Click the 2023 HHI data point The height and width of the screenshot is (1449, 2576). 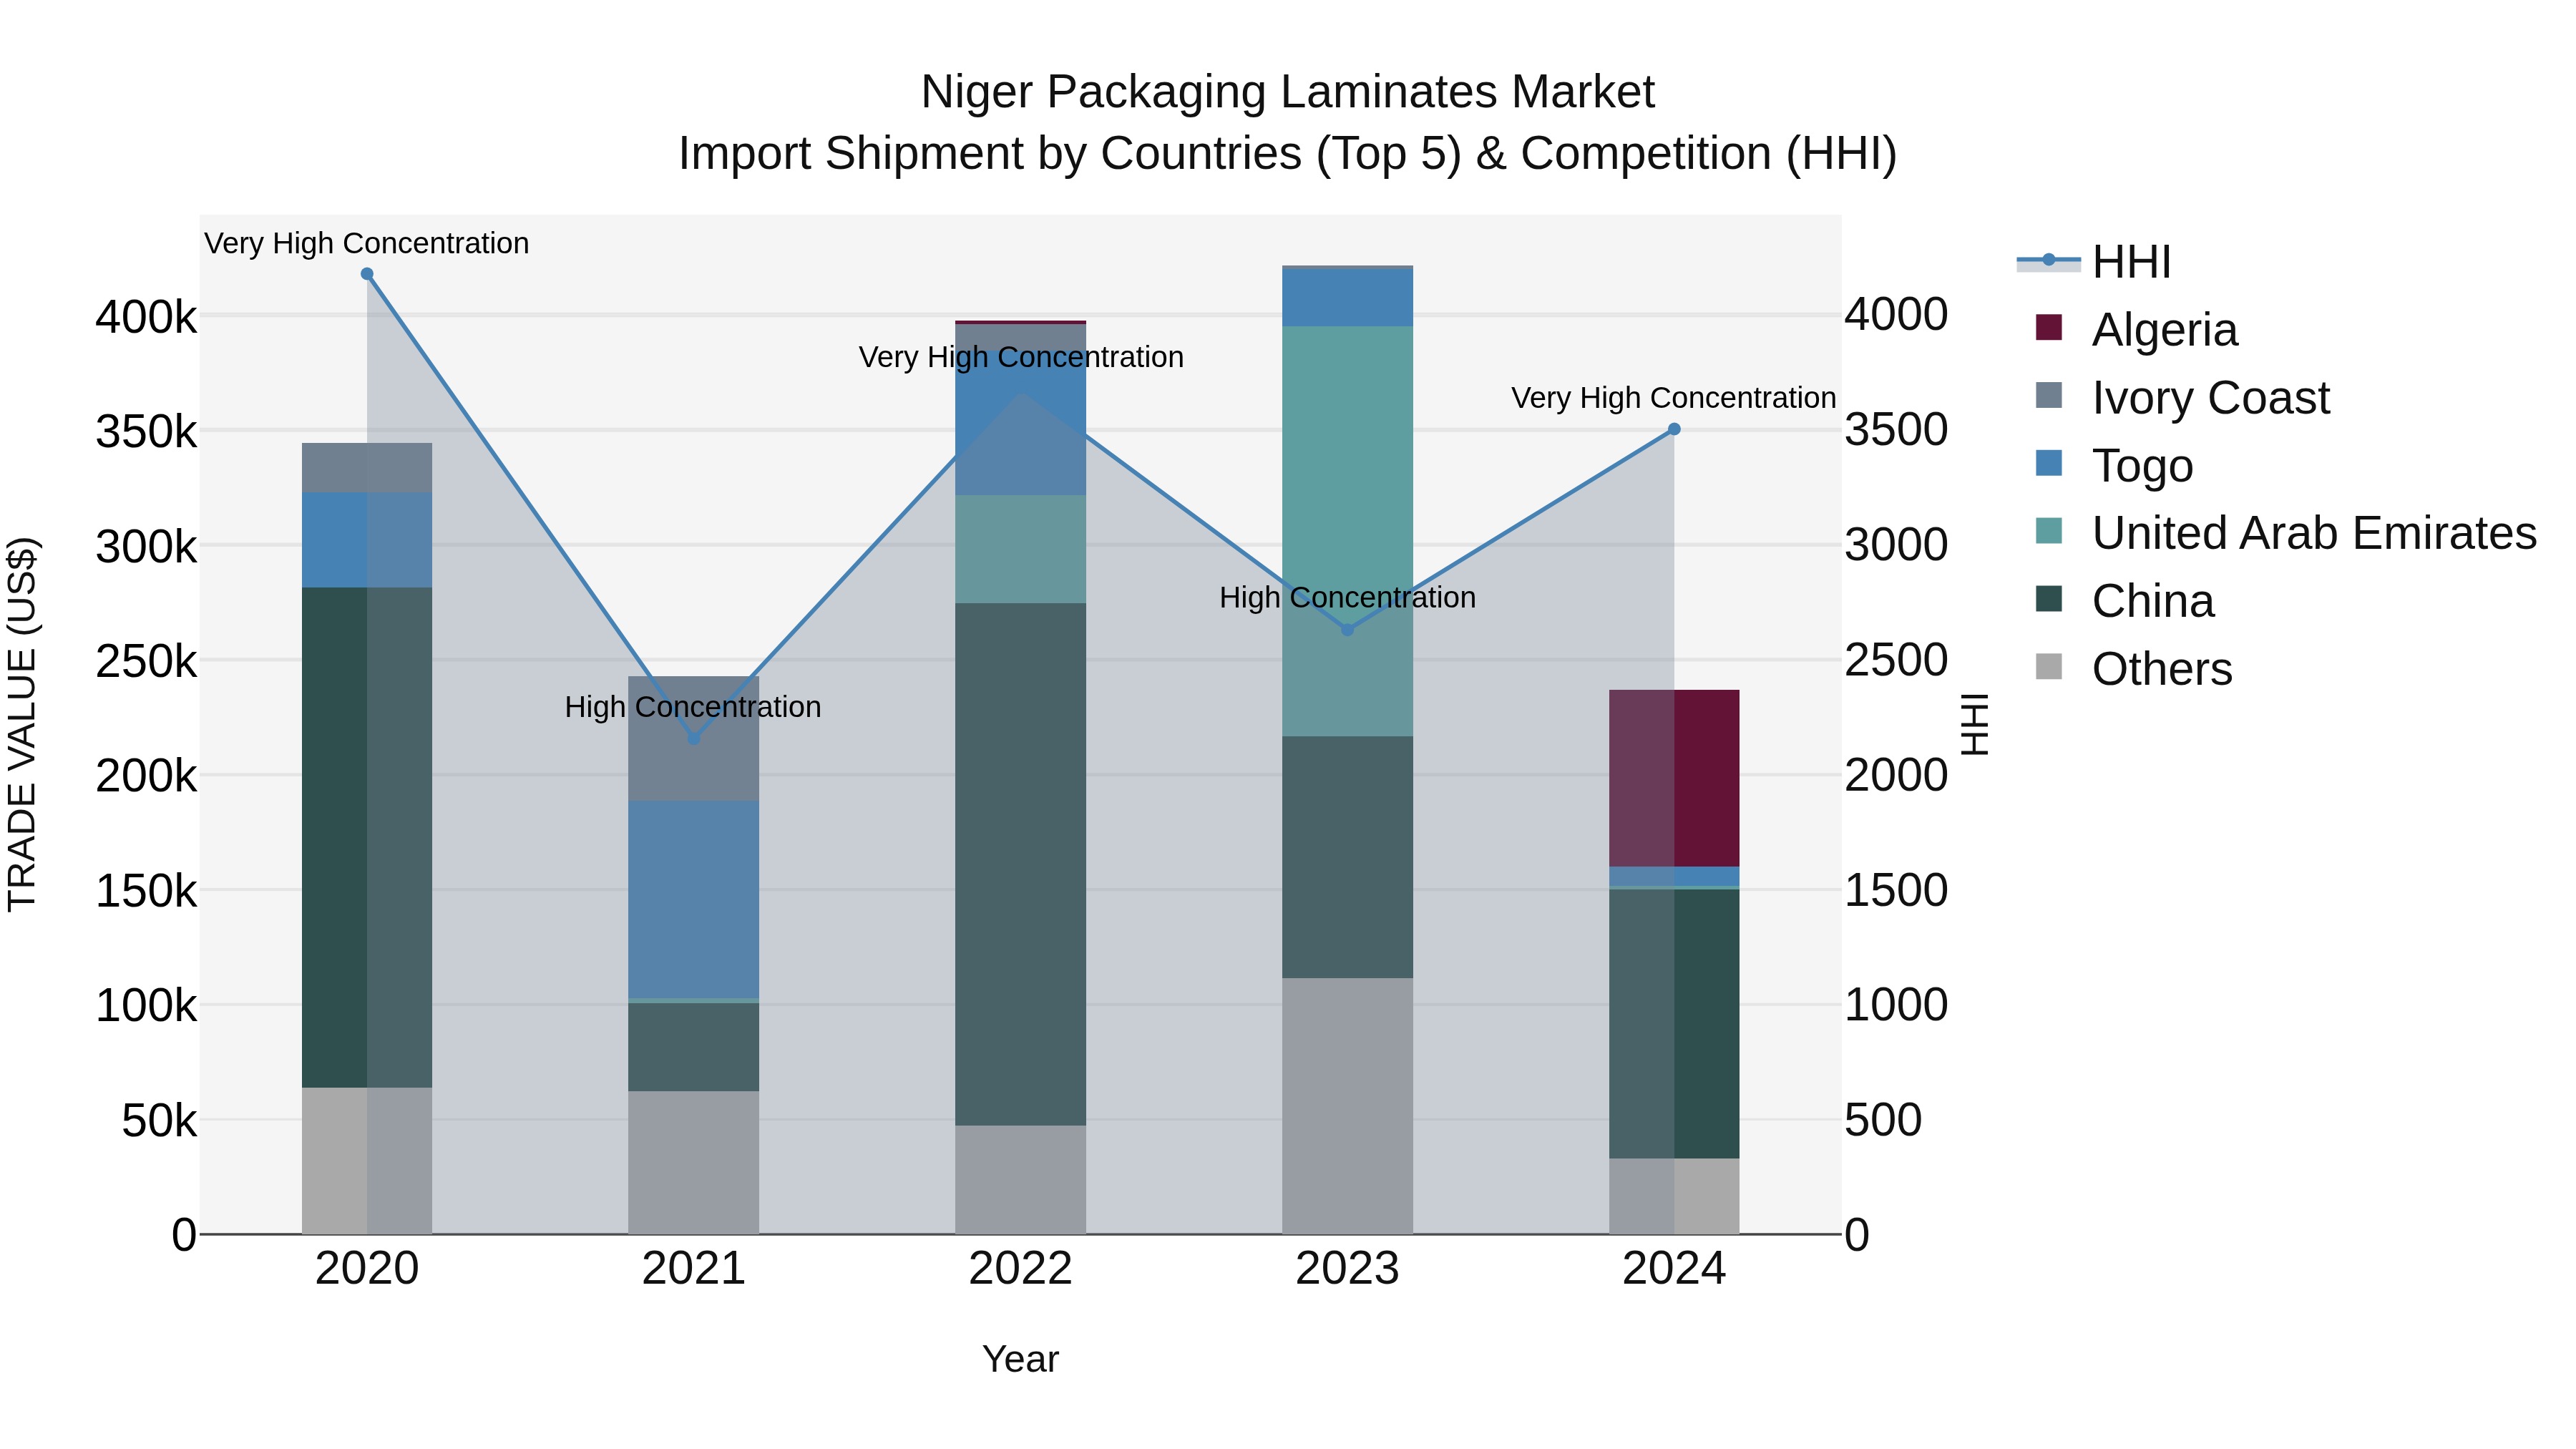point(1347,630)
